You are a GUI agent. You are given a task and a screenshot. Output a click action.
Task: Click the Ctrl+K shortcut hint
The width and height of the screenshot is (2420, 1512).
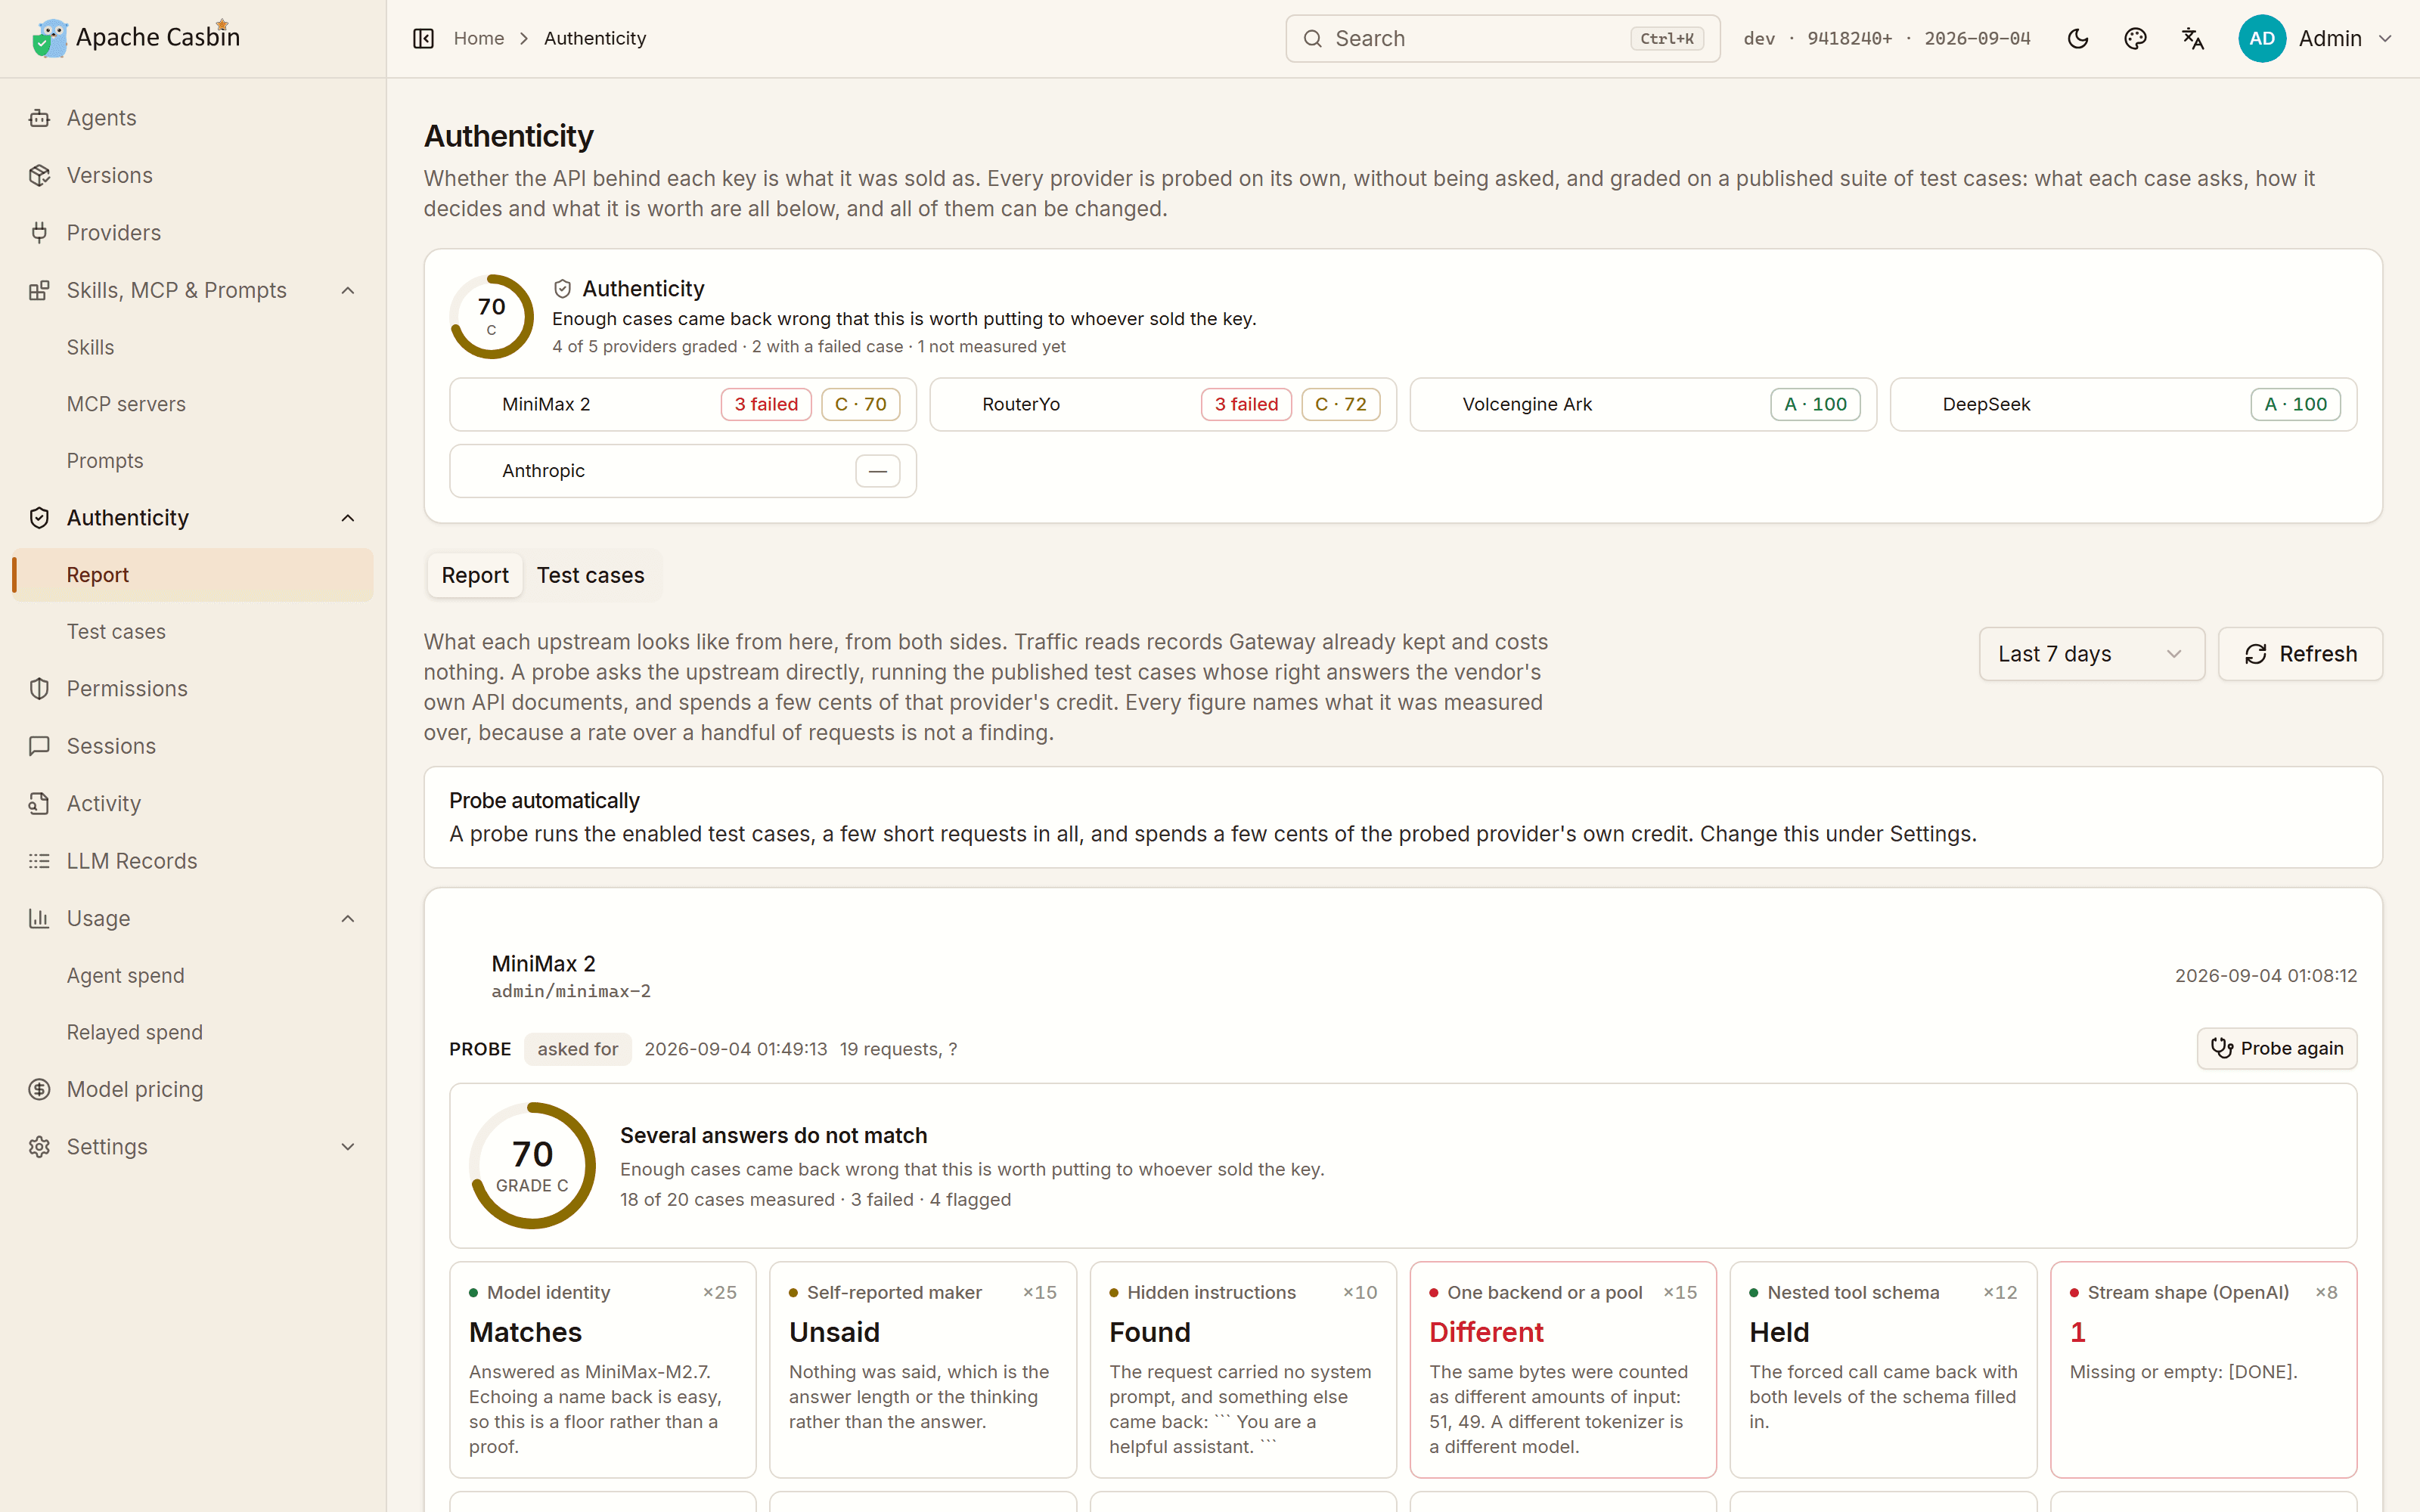click(x=1667, y=38)
